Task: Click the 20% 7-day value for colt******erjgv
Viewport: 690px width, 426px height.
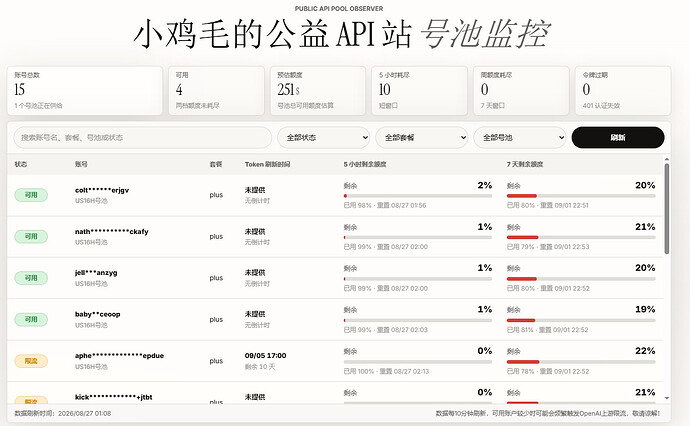Action: (x=645, y=185)
